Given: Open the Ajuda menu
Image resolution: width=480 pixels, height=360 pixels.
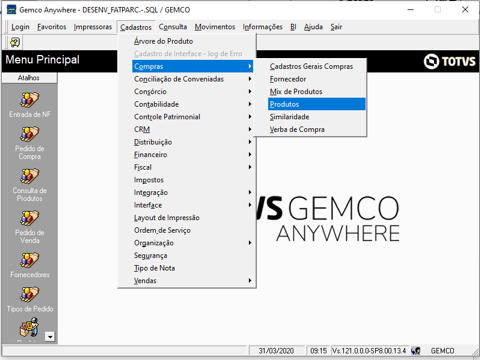Looking at the screenshot, I should 313,27.
